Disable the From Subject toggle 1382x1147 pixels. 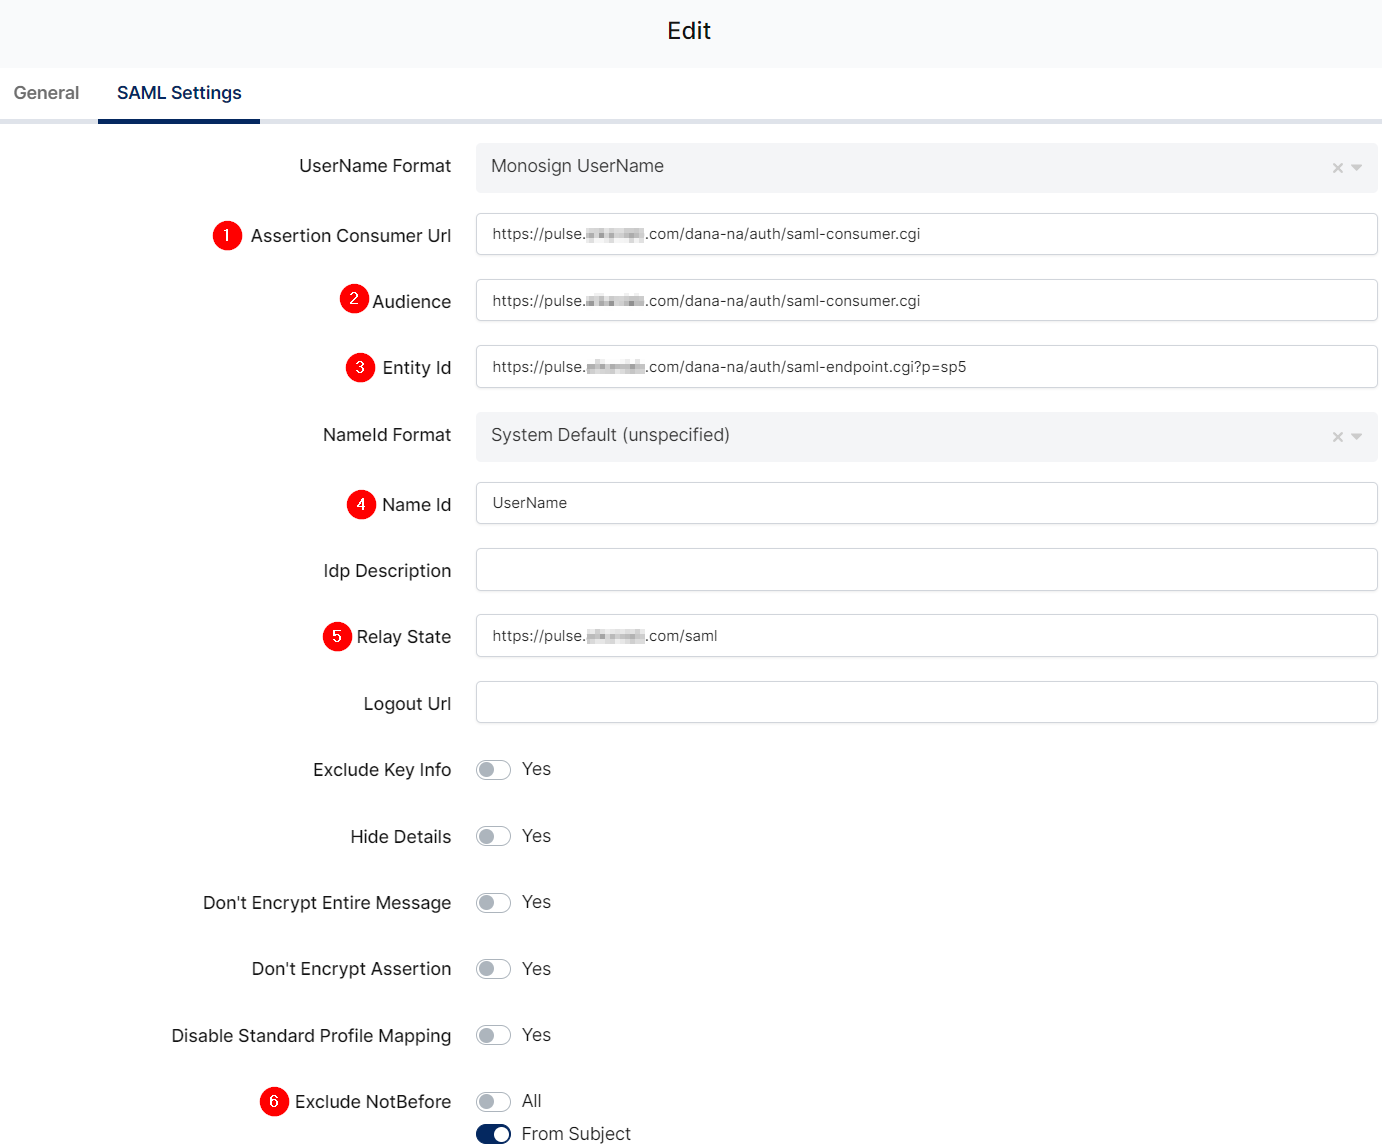(x=493, y=1134)
